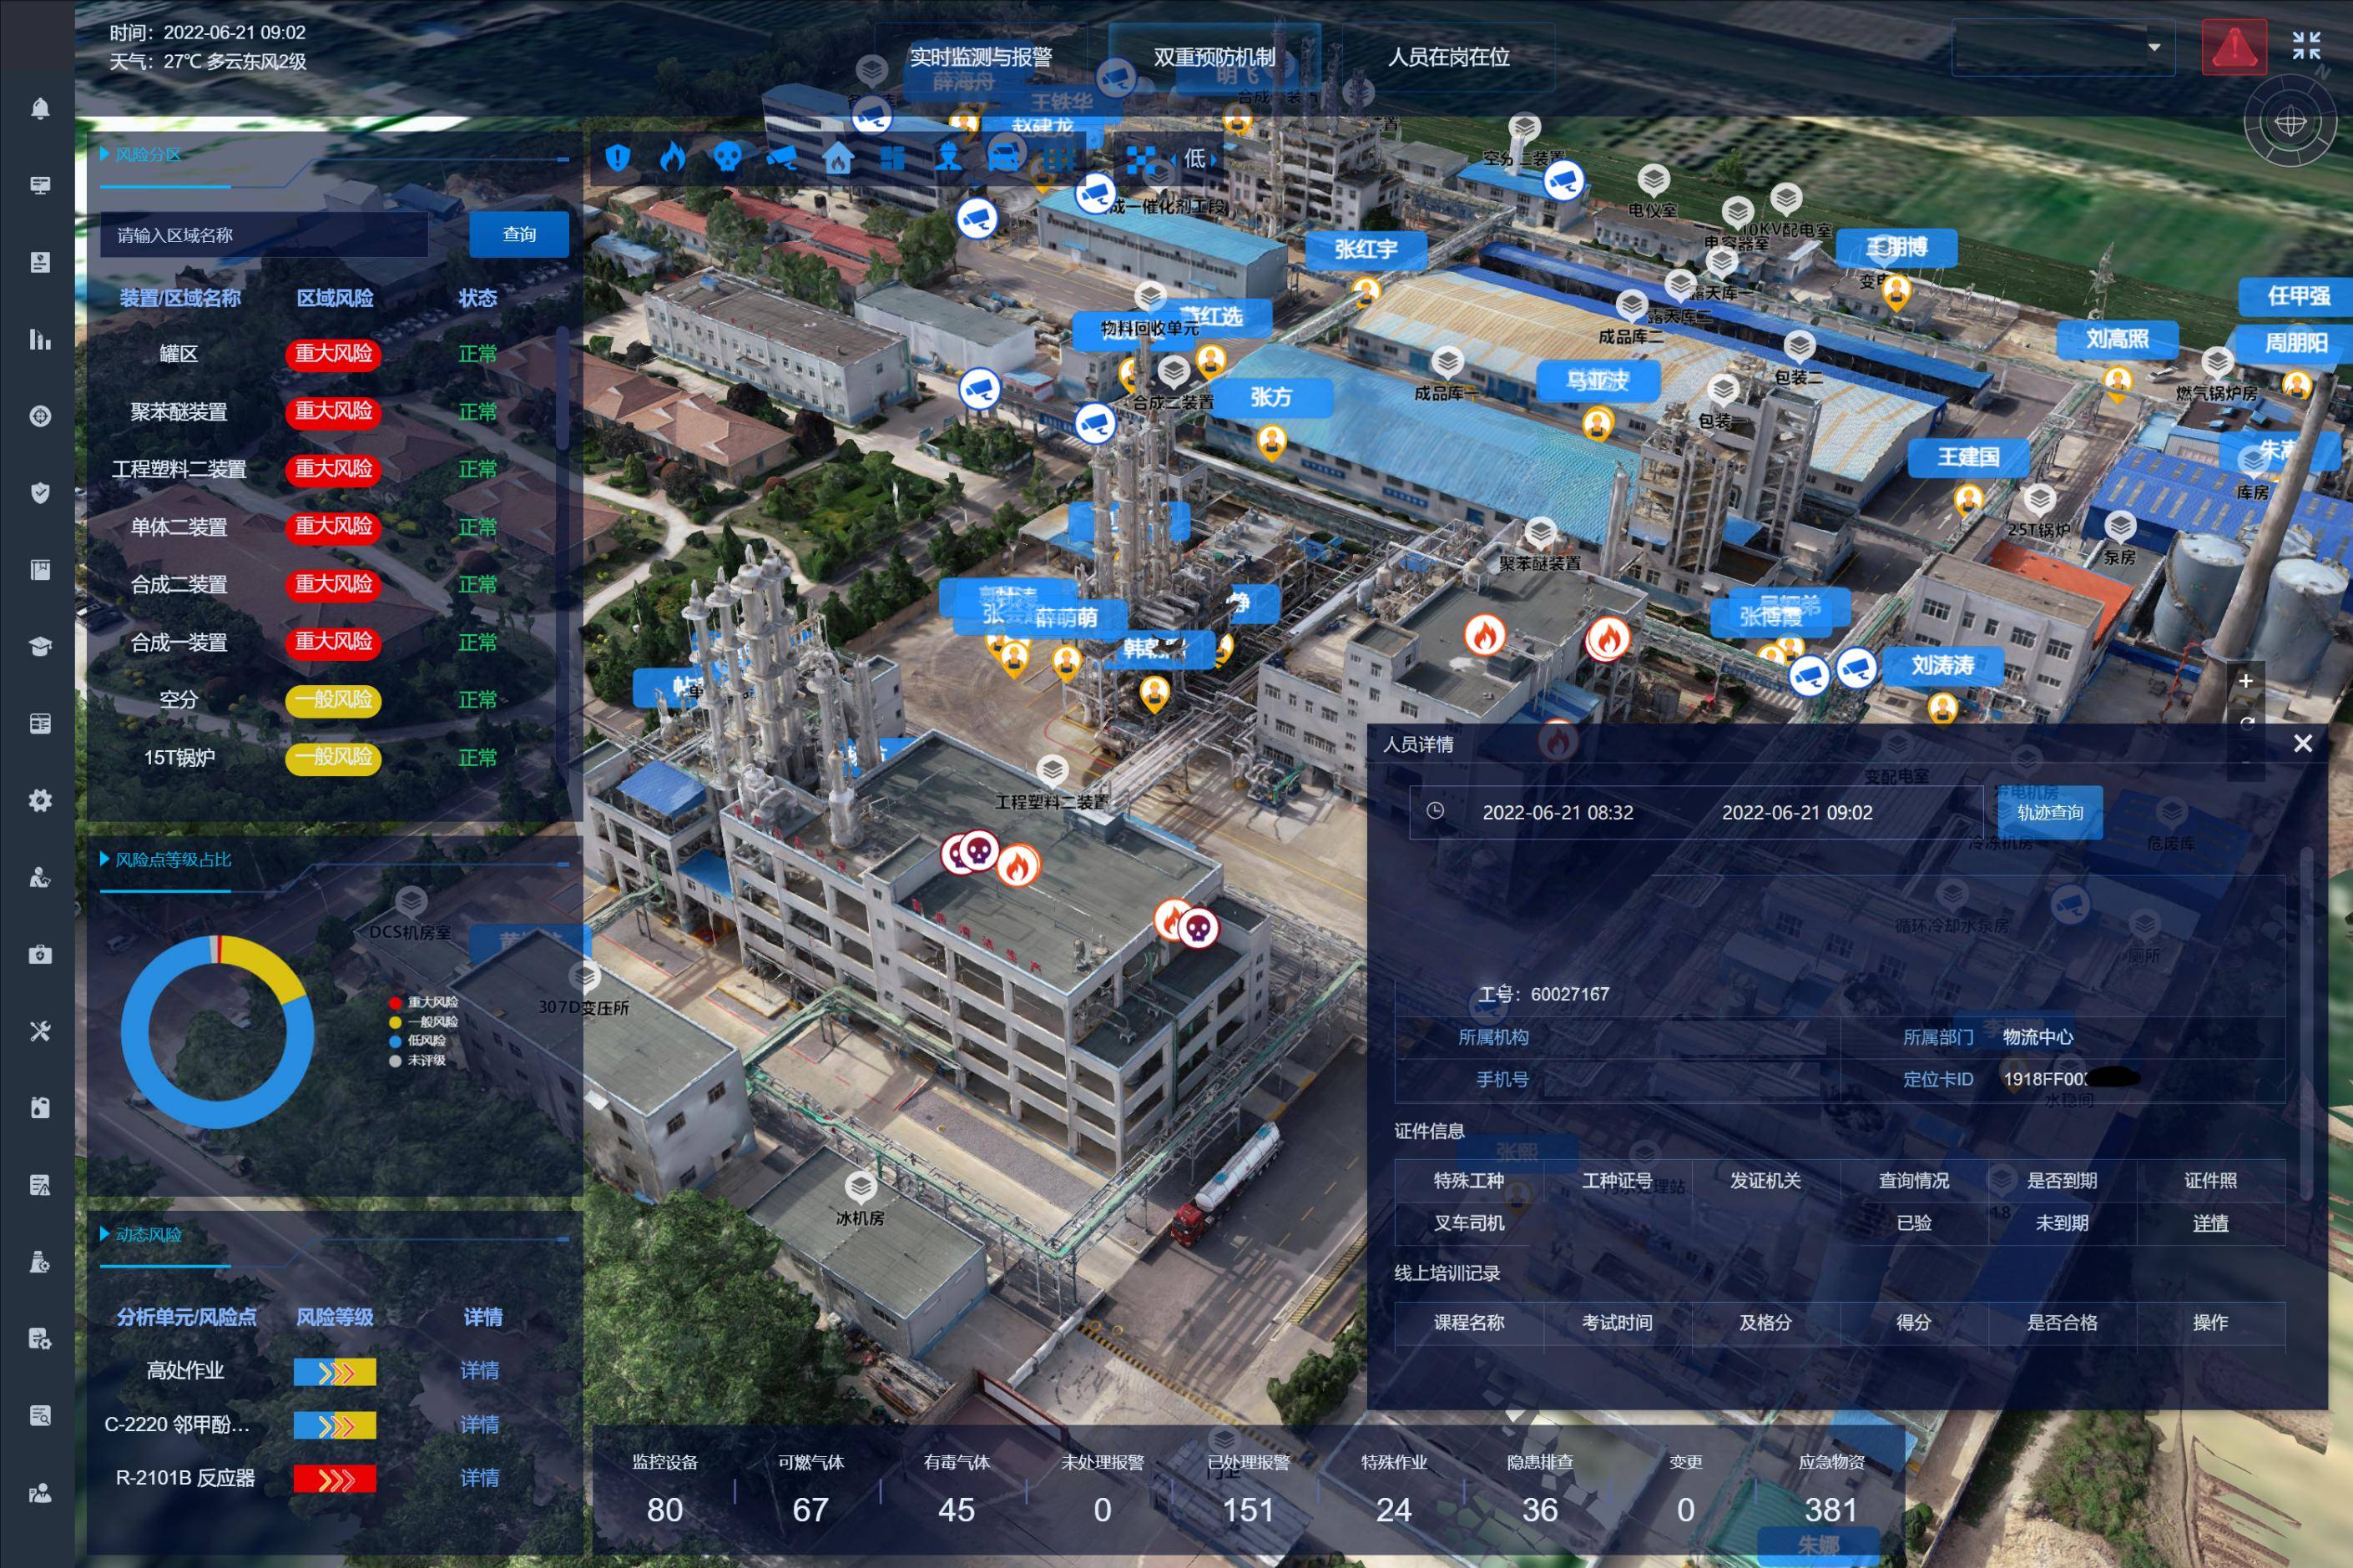Toggle the toxic gas skull layer icon
Screen dimensions: 2353x1568
(728, 157)
